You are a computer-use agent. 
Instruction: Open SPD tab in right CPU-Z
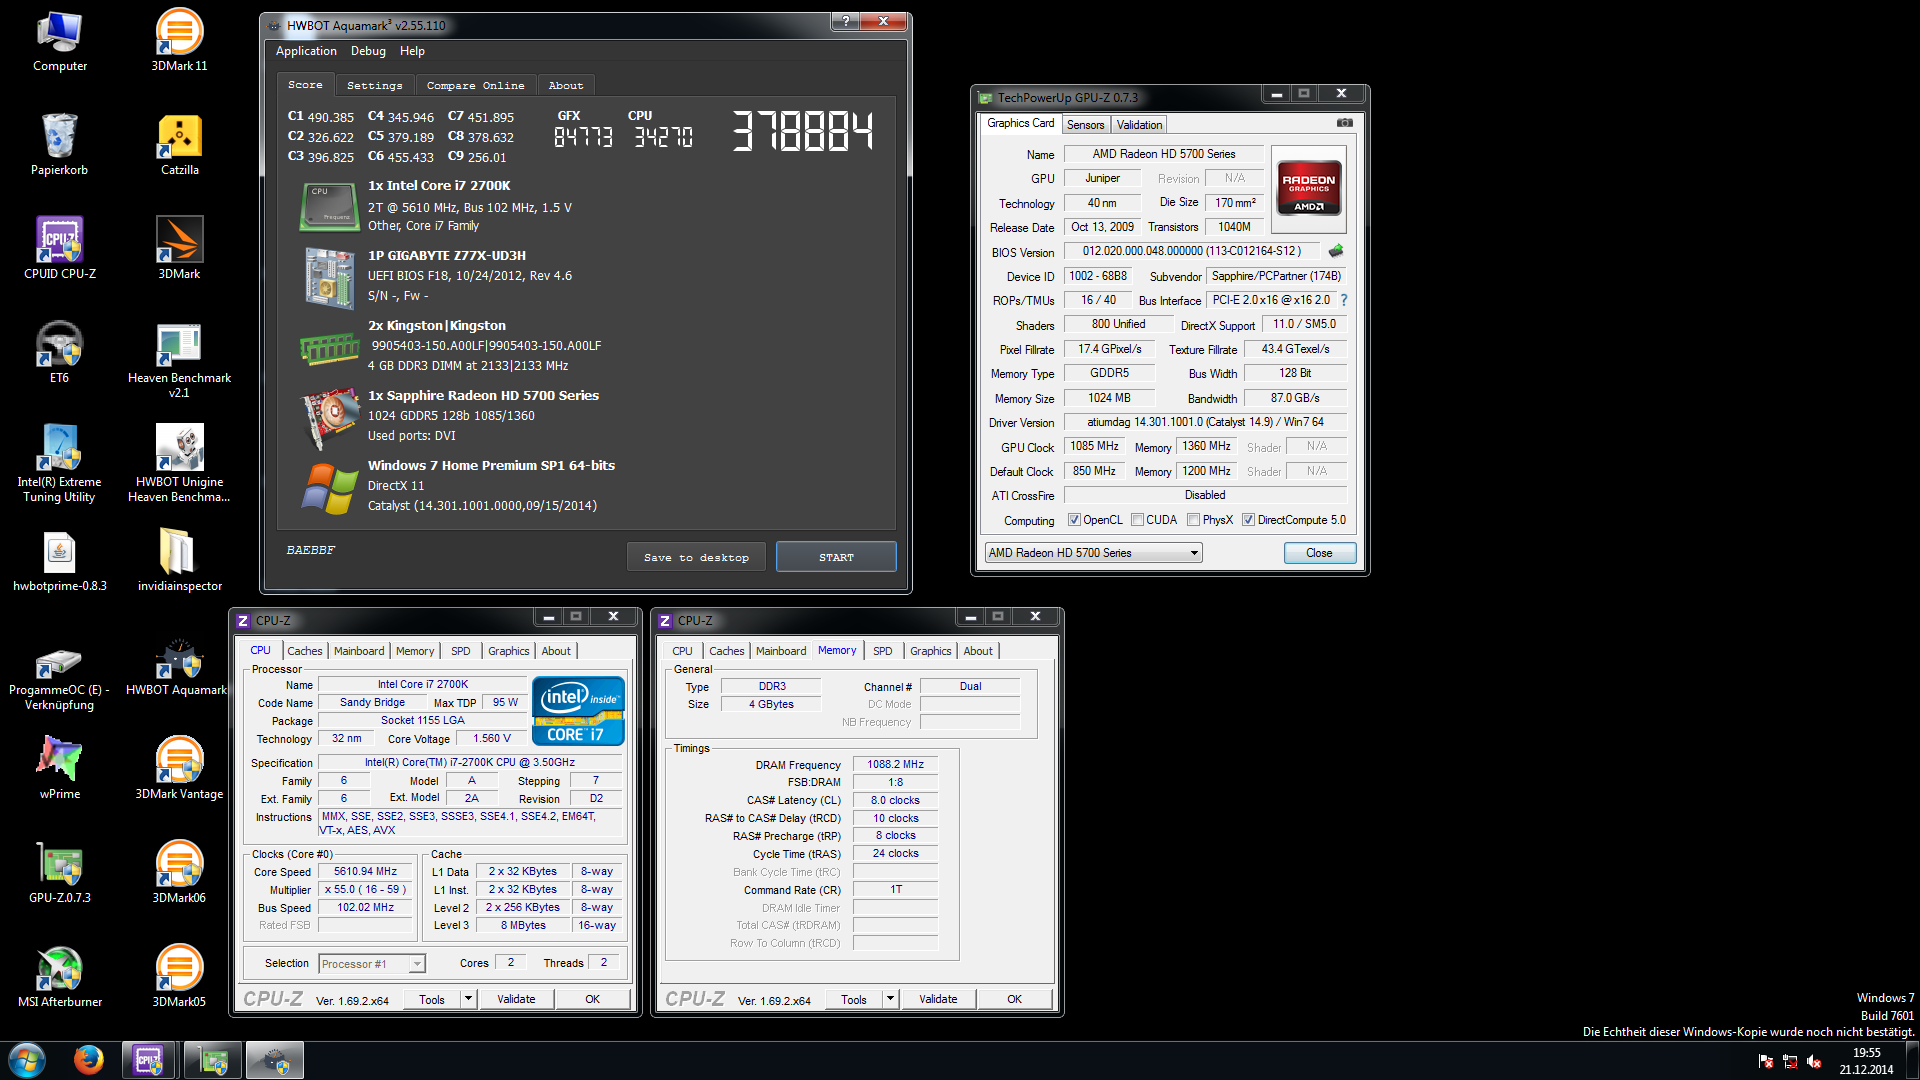coord(882,651)
